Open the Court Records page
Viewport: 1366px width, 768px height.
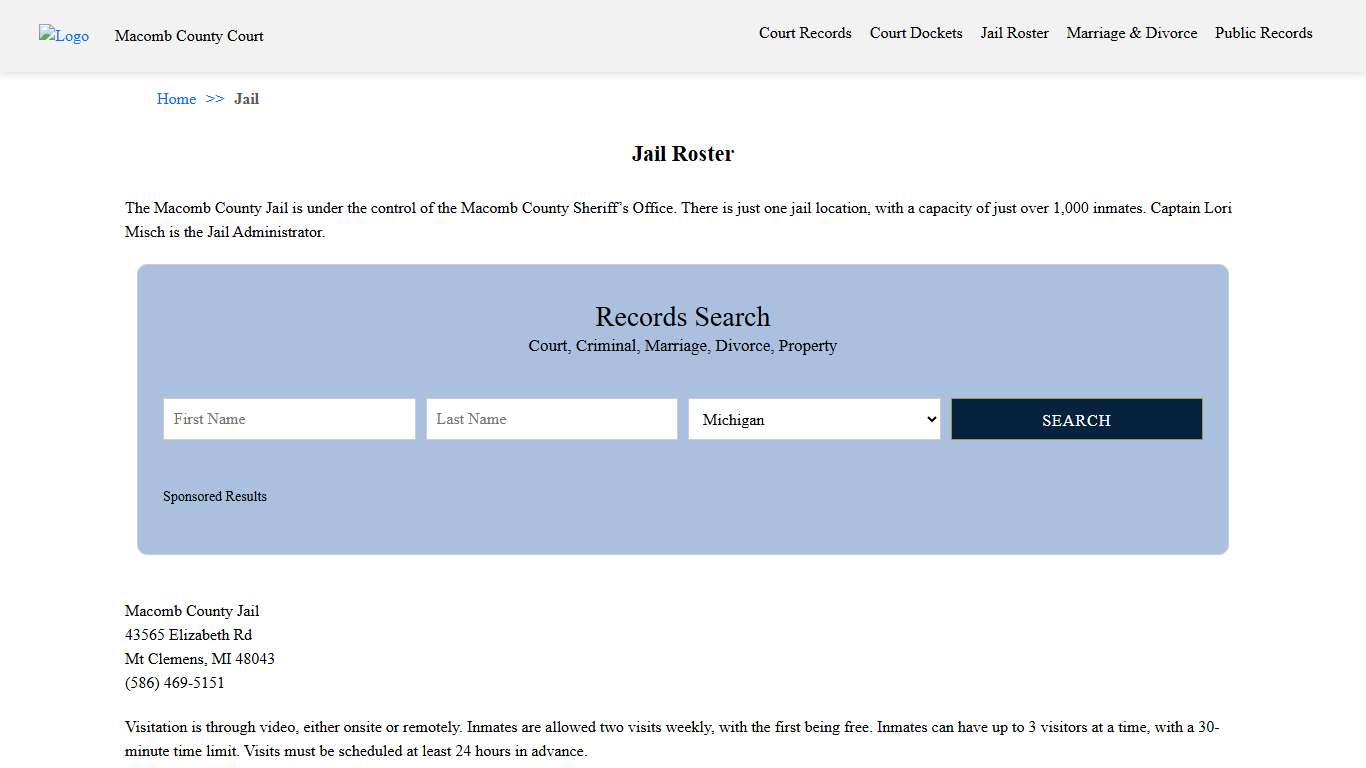coord(805,33)
